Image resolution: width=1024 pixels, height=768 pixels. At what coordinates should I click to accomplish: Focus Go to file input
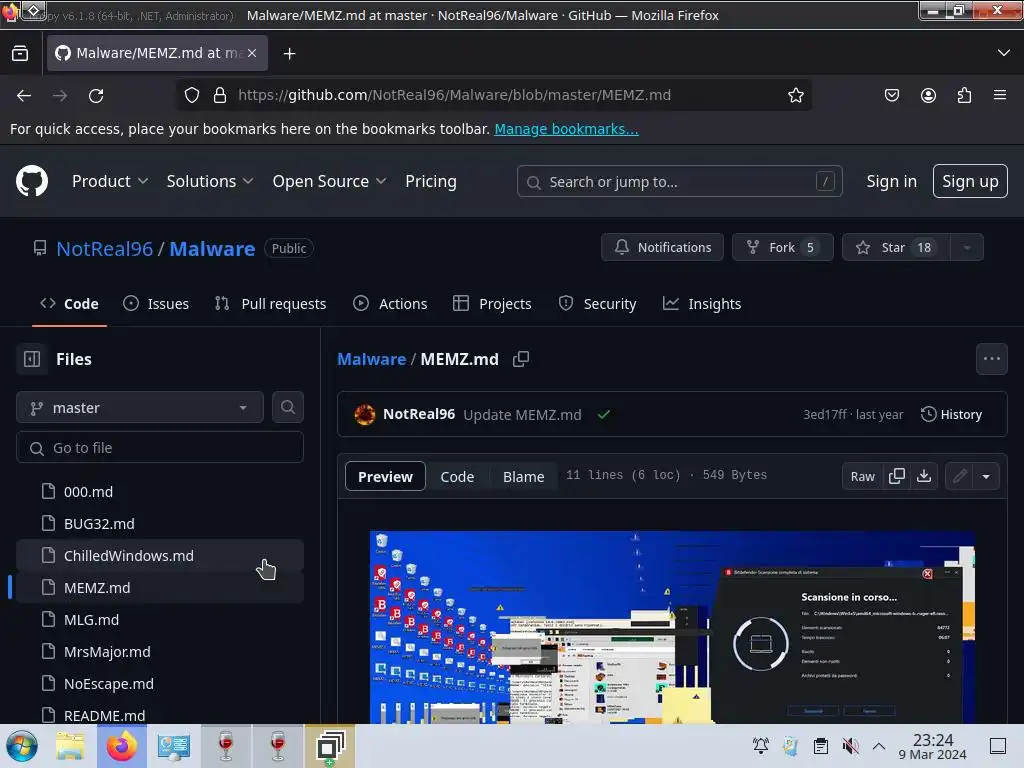pyautogui.click(x=160, y=448)
